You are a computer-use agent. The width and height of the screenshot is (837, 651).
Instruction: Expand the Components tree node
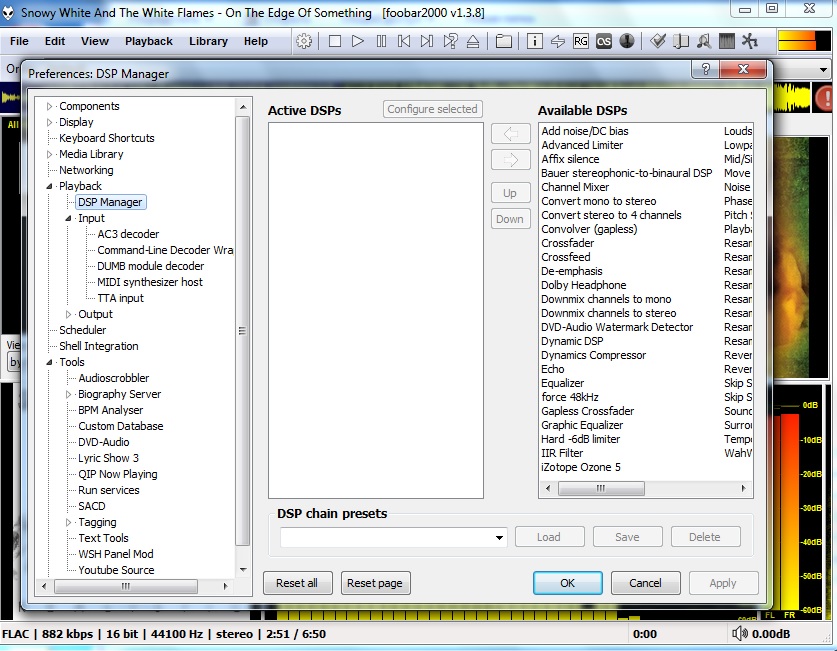(x=50, y=107)
